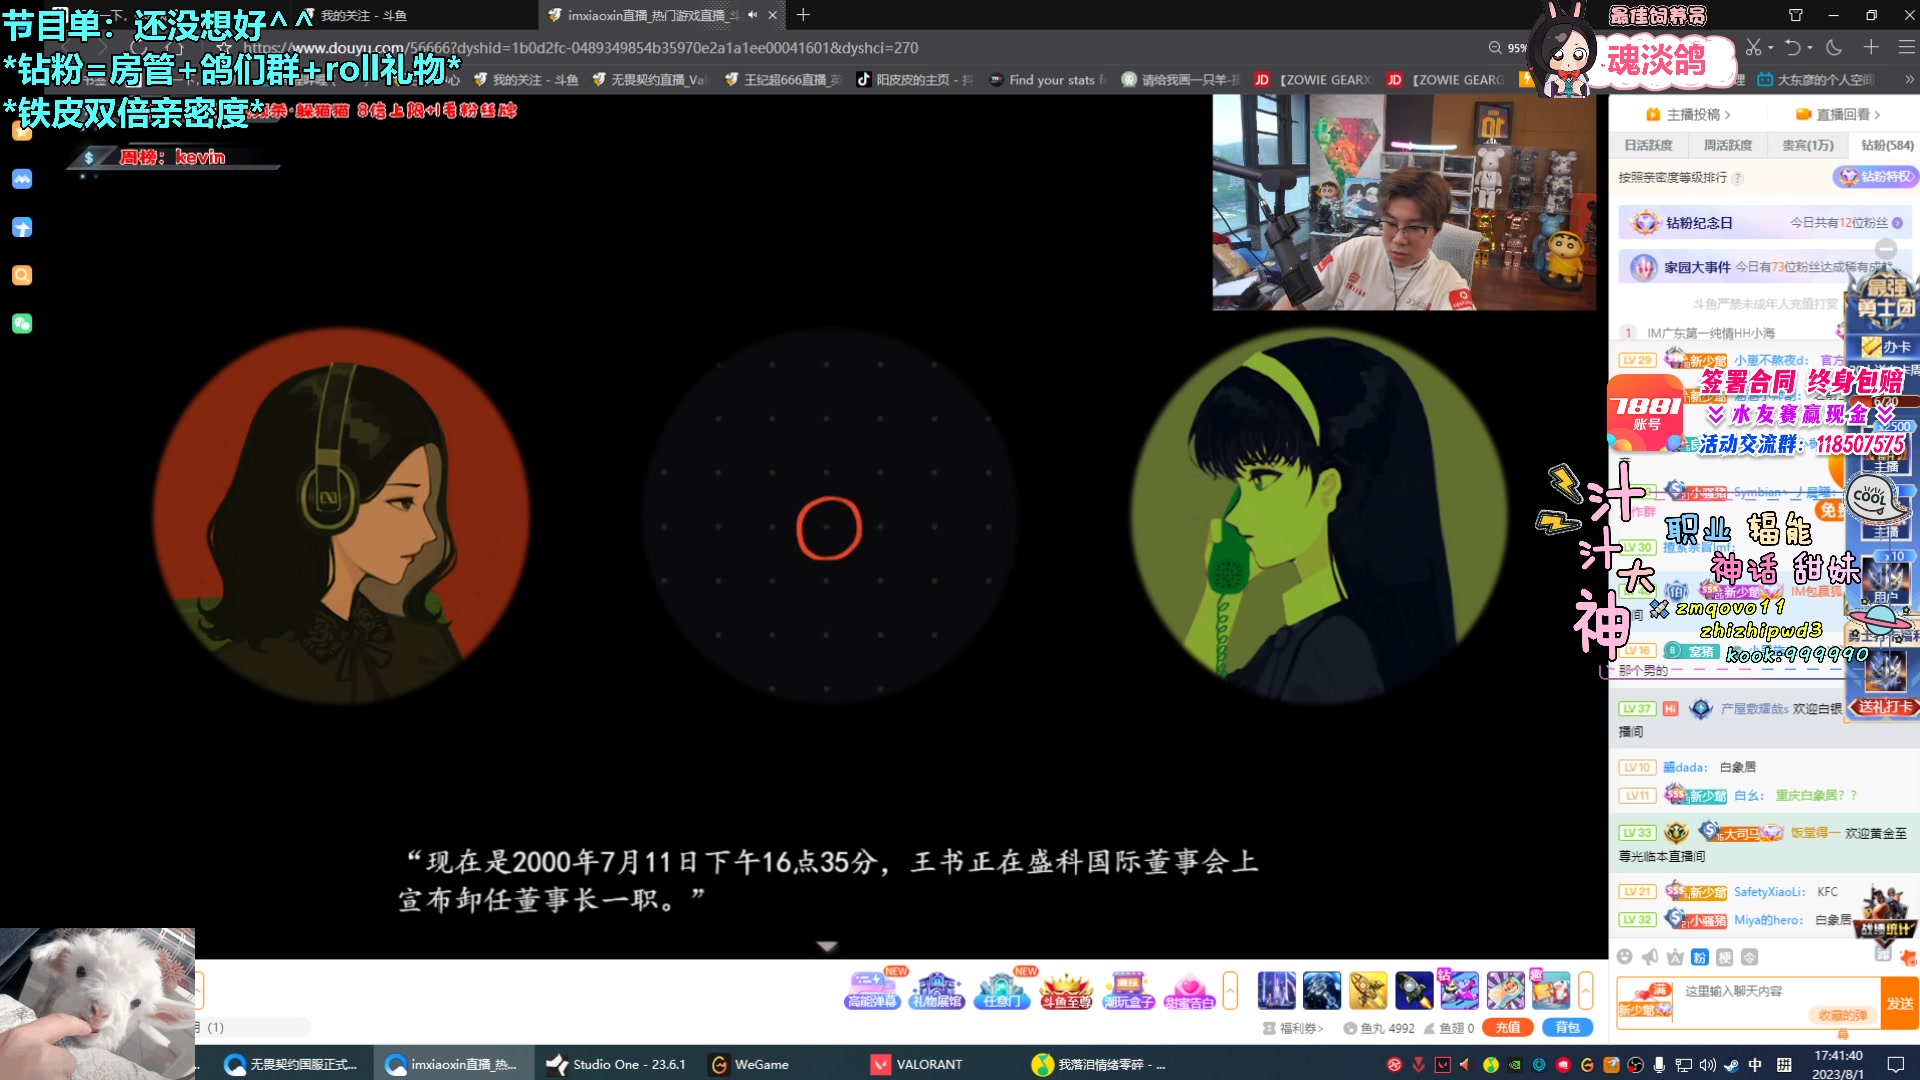Click the ranking help question mark
Viewport: 1920px width, 1080px height.
(1738, 178)
